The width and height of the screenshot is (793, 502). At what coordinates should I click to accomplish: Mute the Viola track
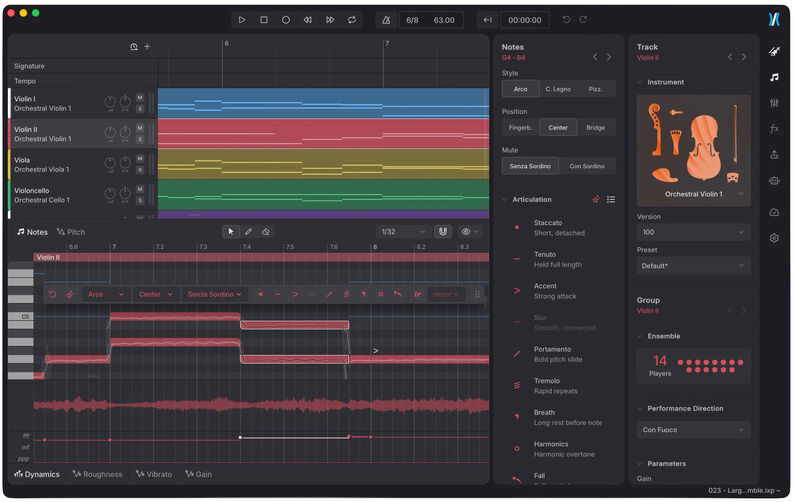point(140,159)
